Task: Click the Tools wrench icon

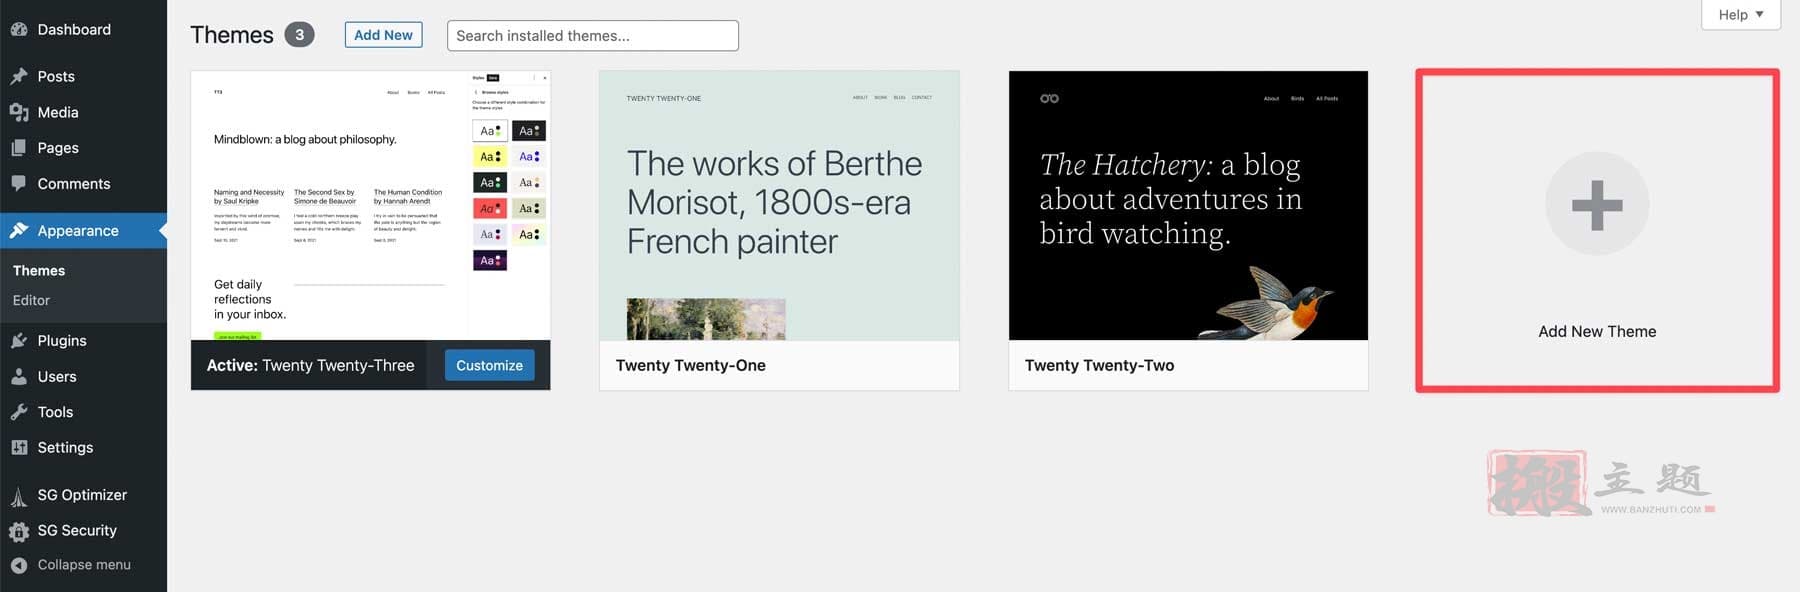Action: [x=19, y=412]
